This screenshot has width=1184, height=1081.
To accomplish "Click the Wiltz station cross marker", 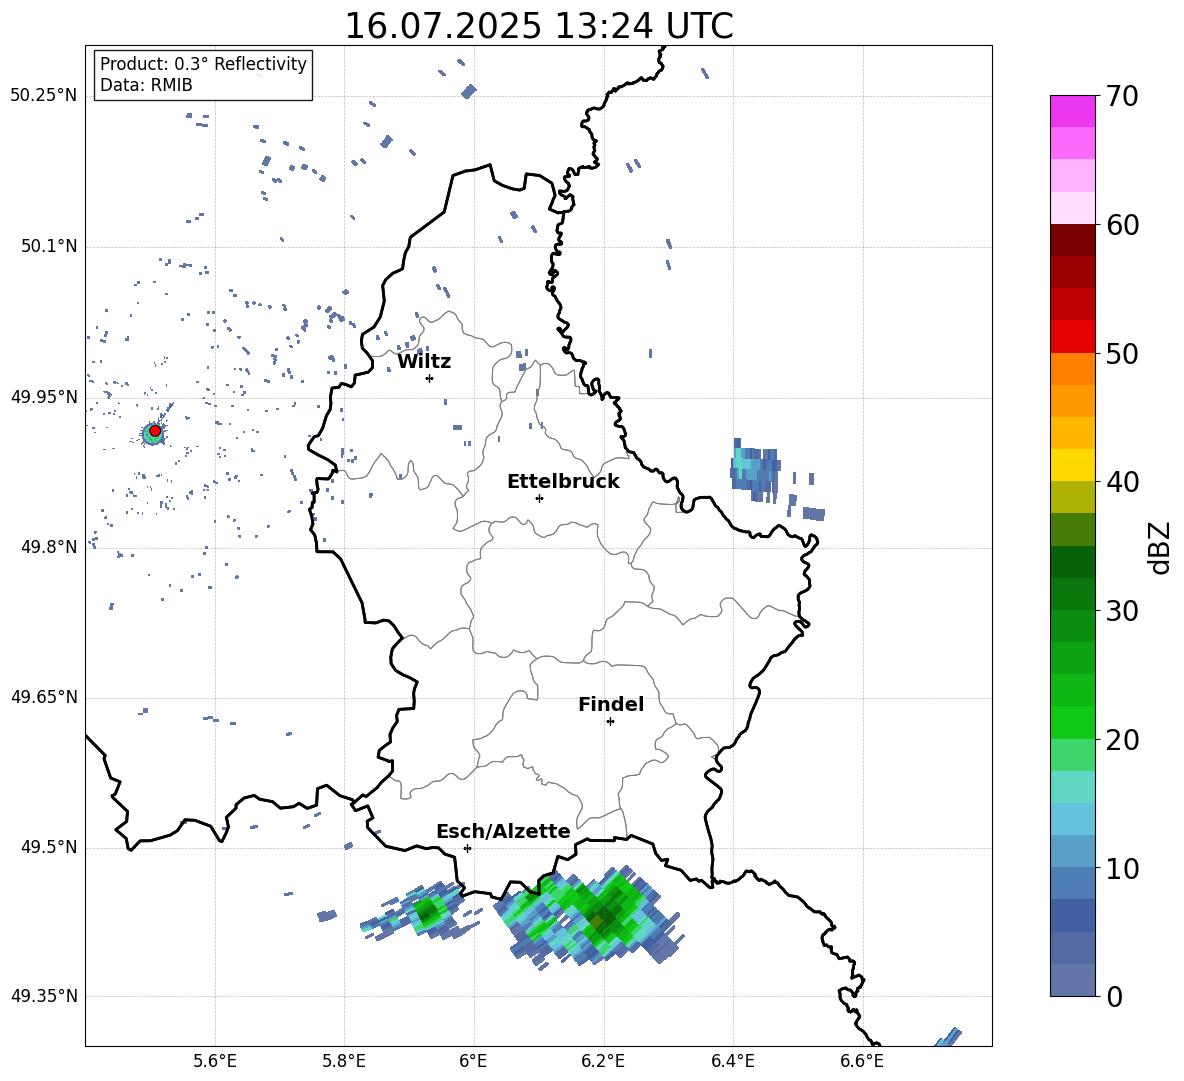I will pos(429,378).
